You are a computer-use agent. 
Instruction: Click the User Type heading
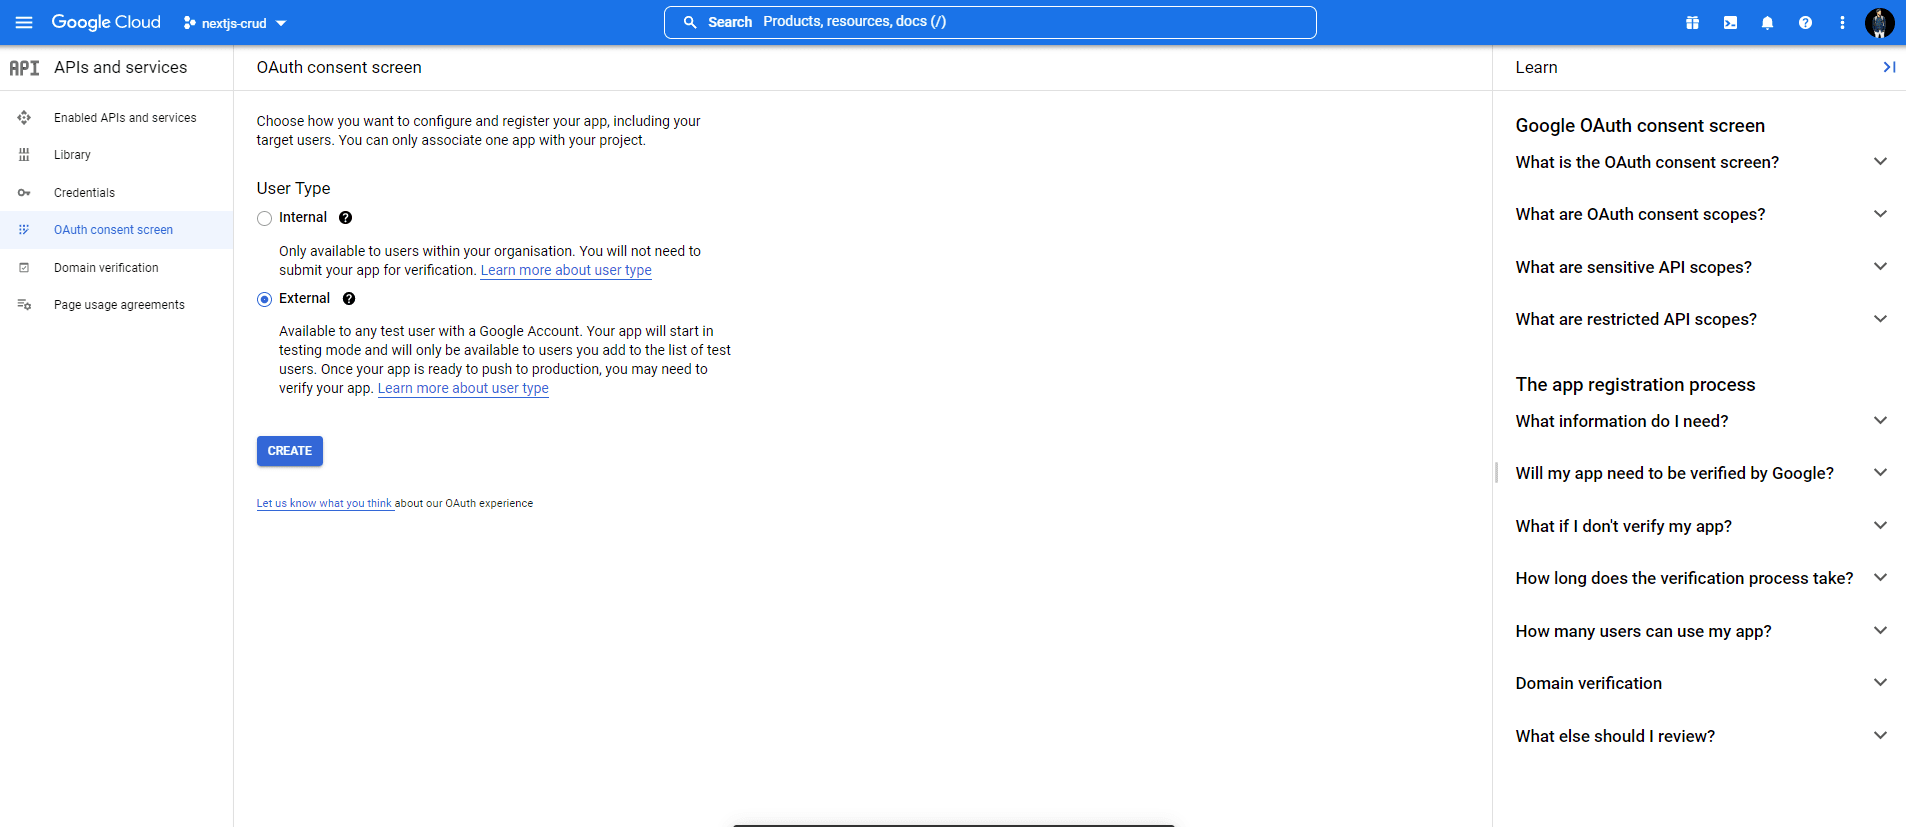tap(293, 188)
